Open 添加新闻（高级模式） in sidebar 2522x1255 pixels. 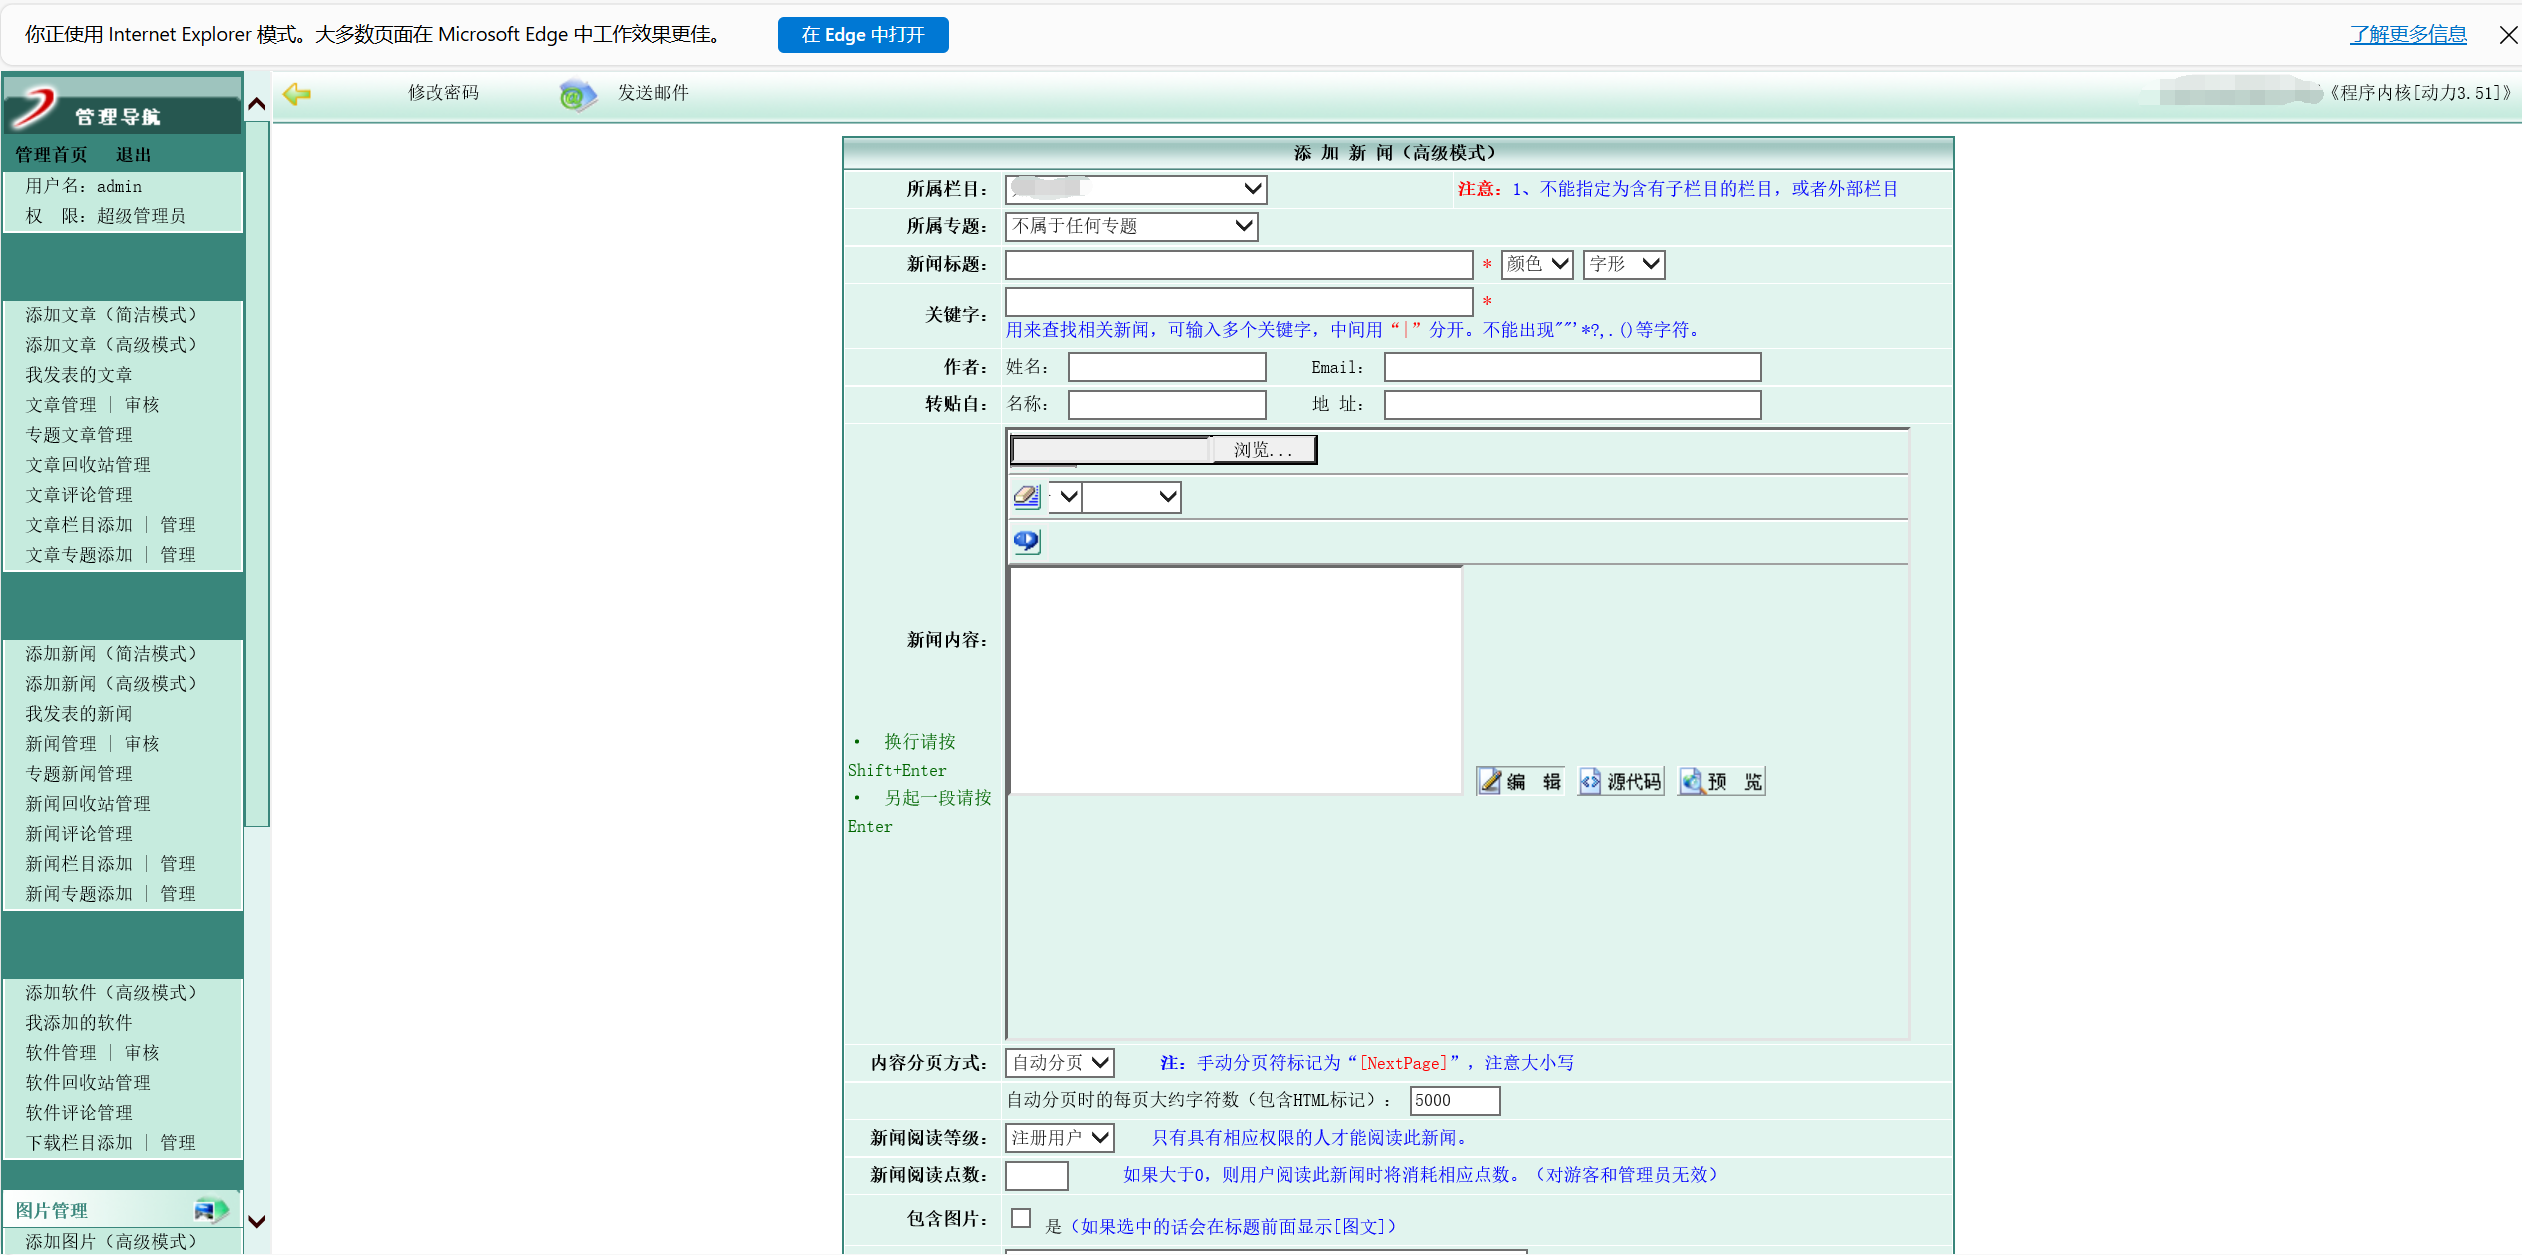point(111,684)
